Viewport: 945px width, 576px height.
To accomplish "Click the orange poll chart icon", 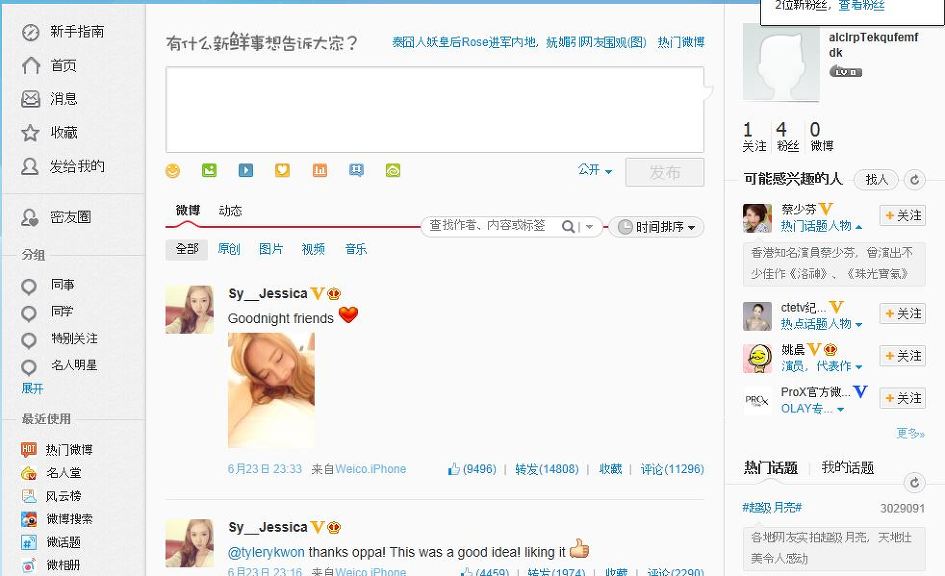I will tap(320, 171).
